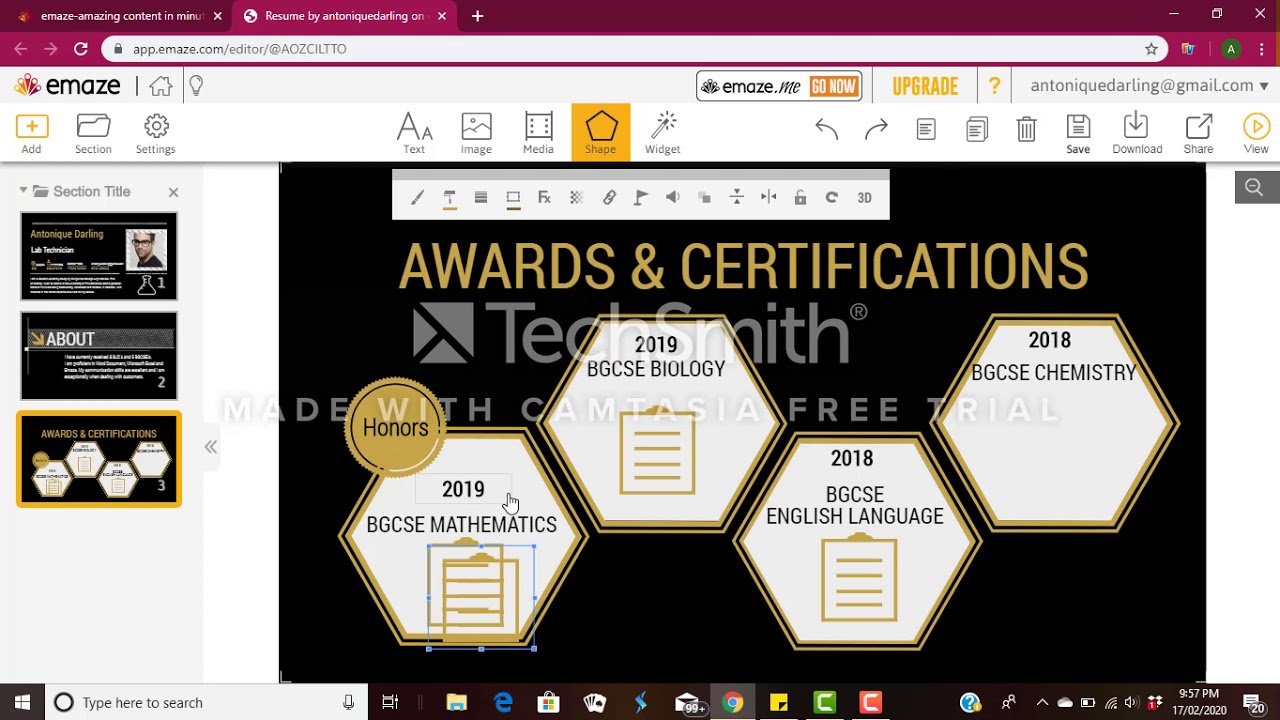This screenshot has height=720, width=1280.
Task: Undo the last action
Action: [x=826, y=129]
